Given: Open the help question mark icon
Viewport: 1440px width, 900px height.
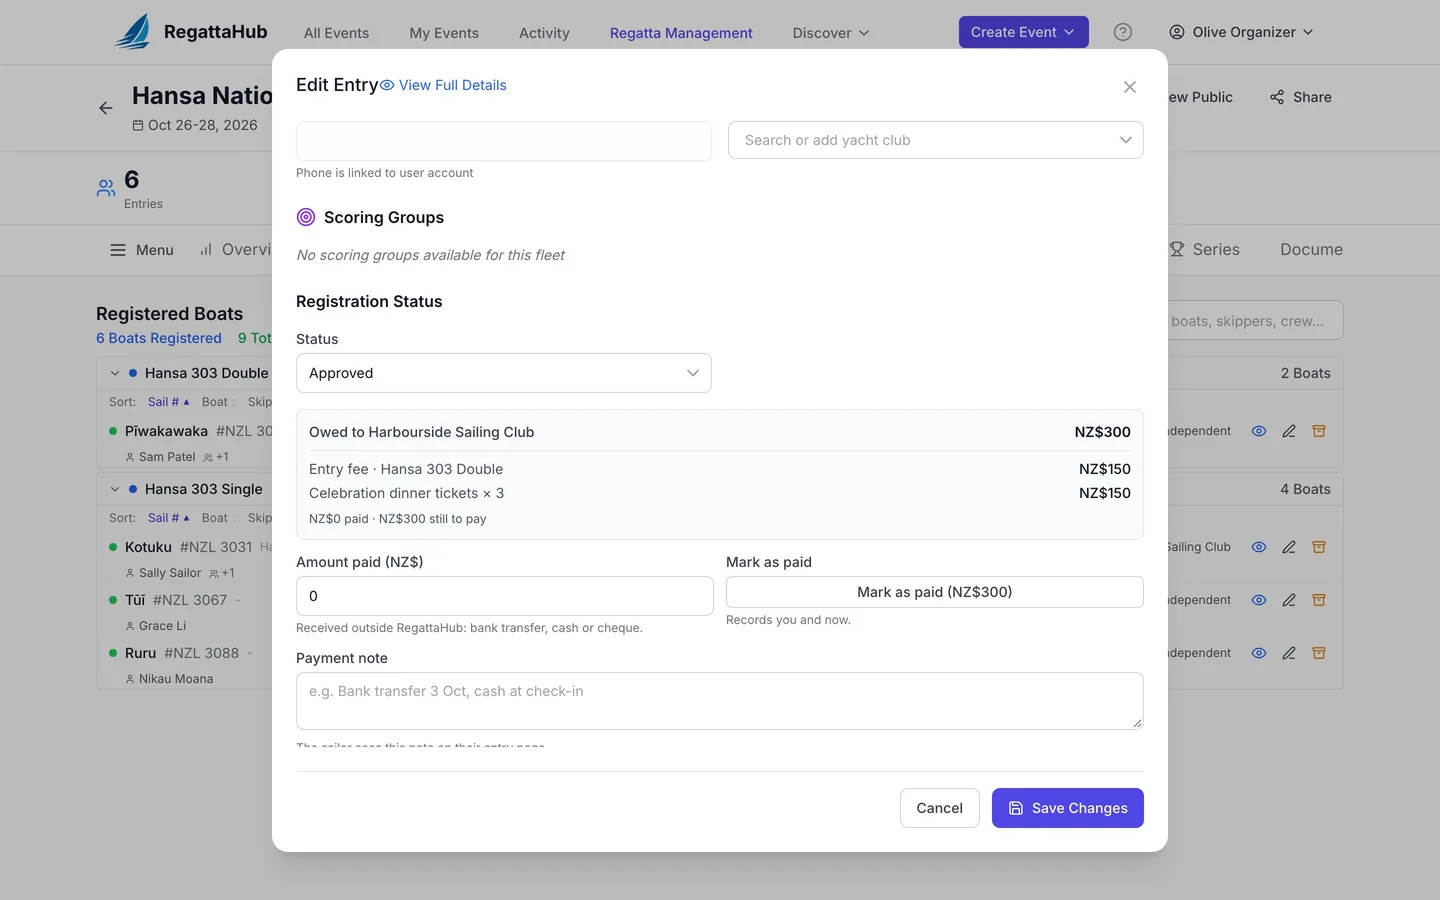Looking at the screenshot, I should (x=1123, y=32).
